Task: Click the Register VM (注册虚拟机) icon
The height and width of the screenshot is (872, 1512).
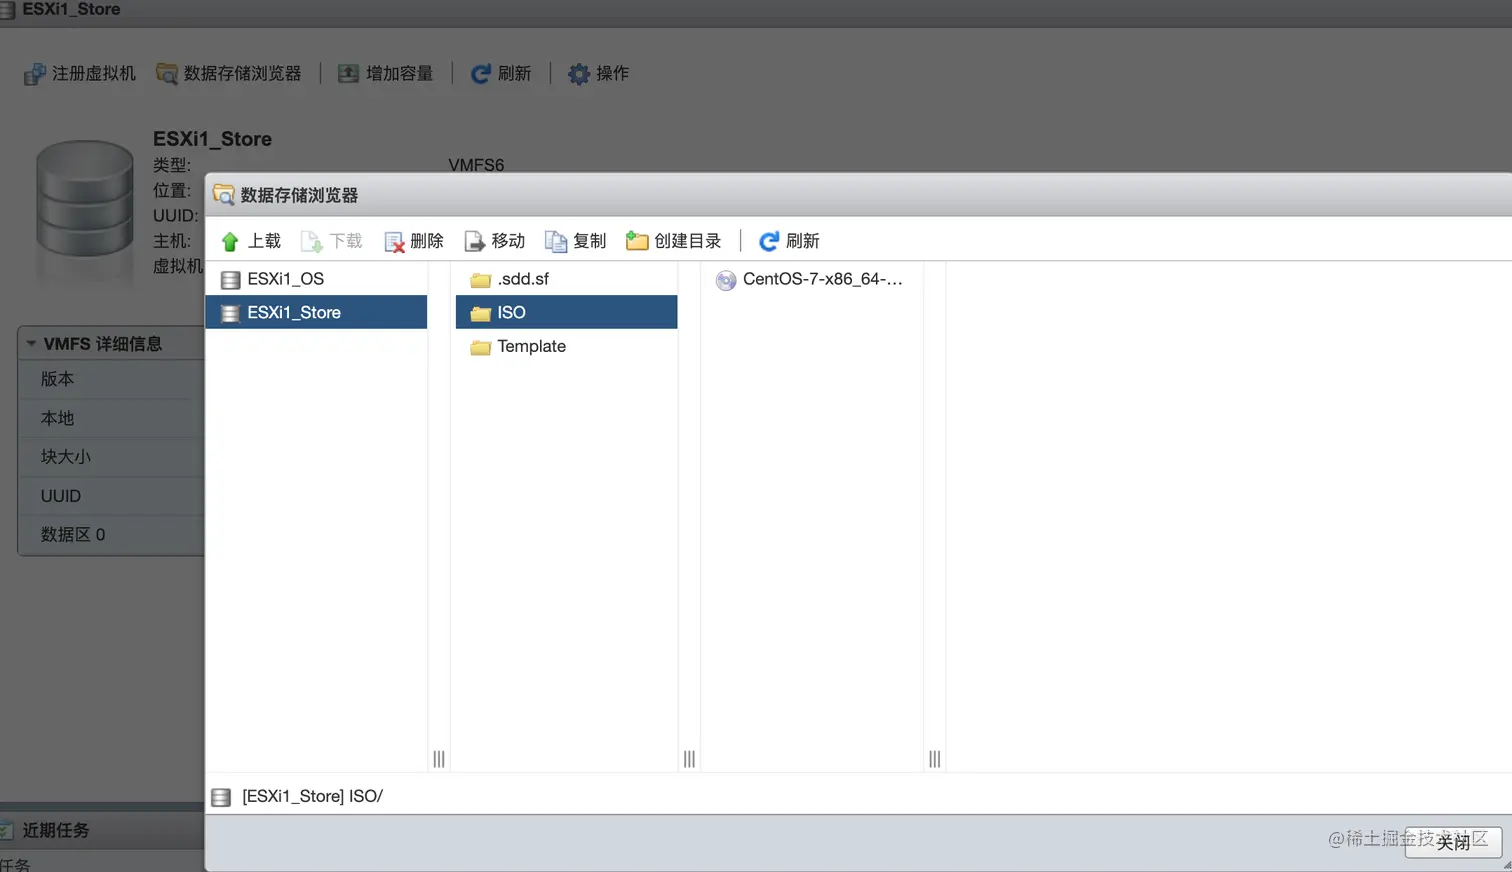Action: coord(35,74)
